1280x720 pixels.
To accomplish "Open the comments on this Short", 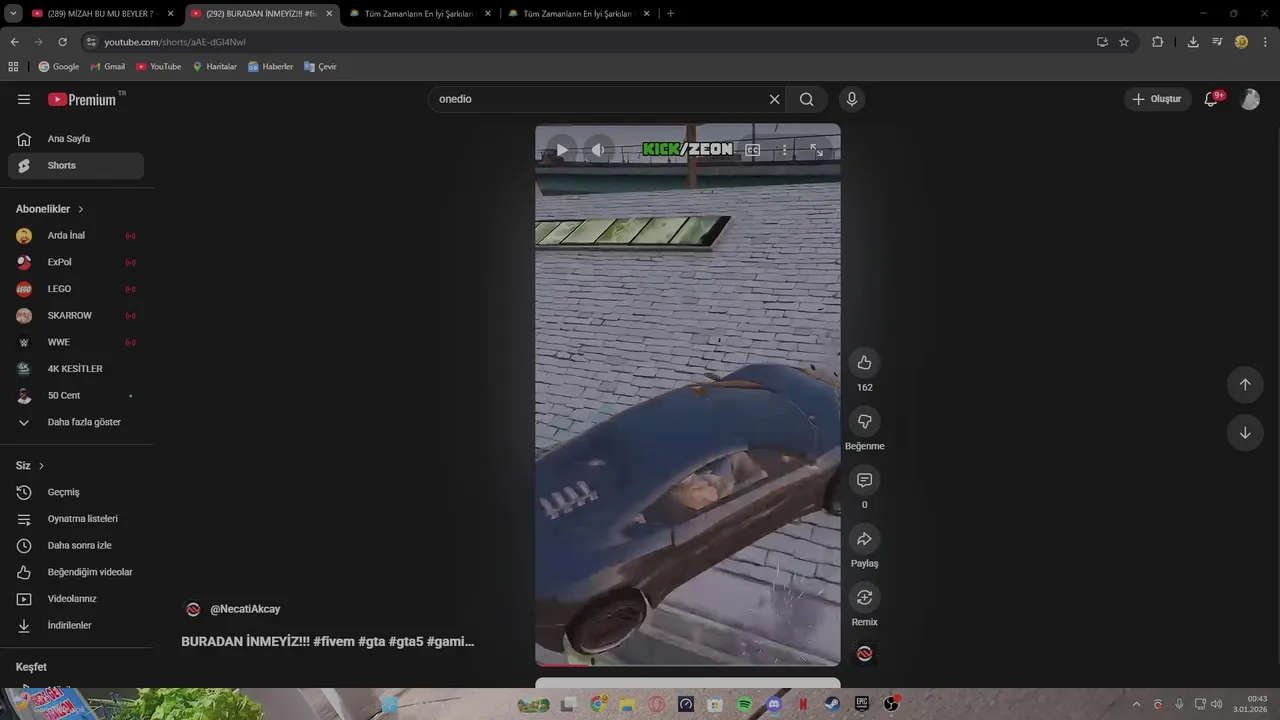I will 865,480.
